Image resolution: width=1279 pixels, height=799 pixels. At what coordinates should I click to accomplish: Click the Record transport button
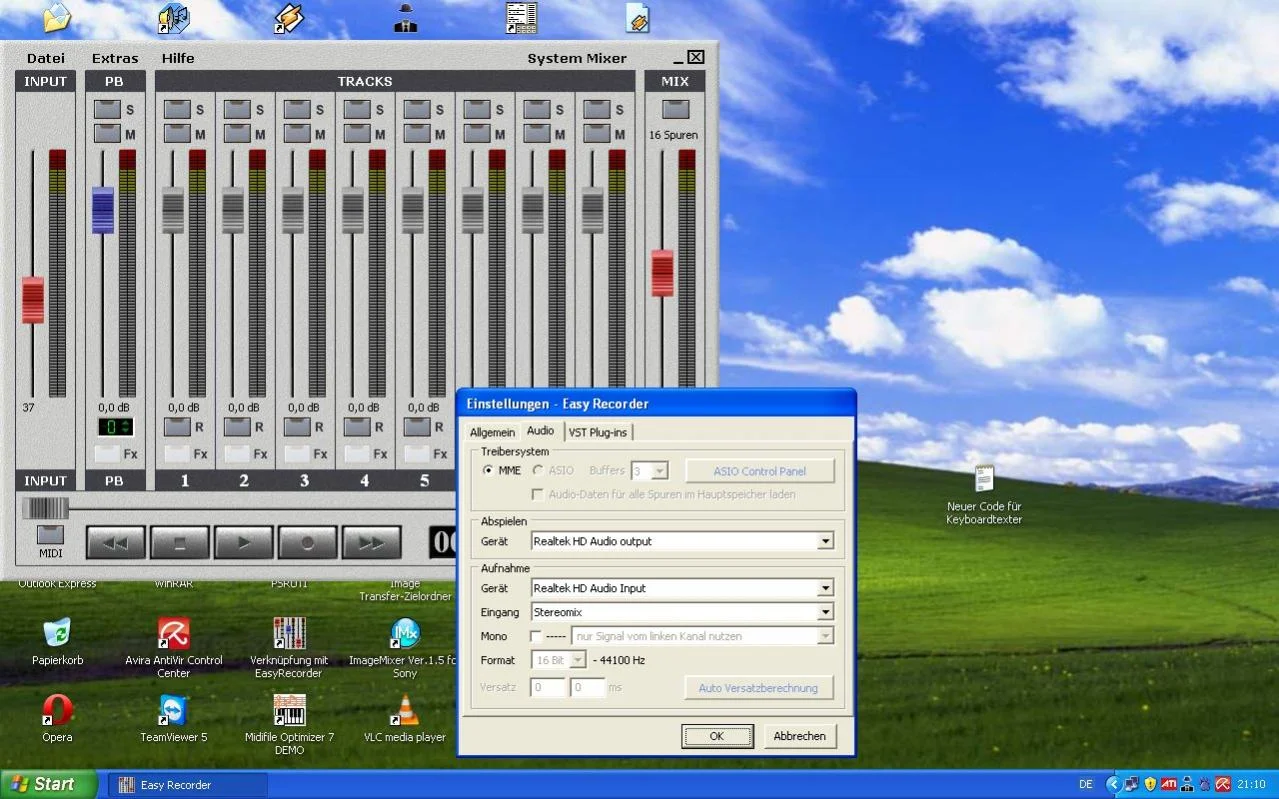(x=307, y=542)
